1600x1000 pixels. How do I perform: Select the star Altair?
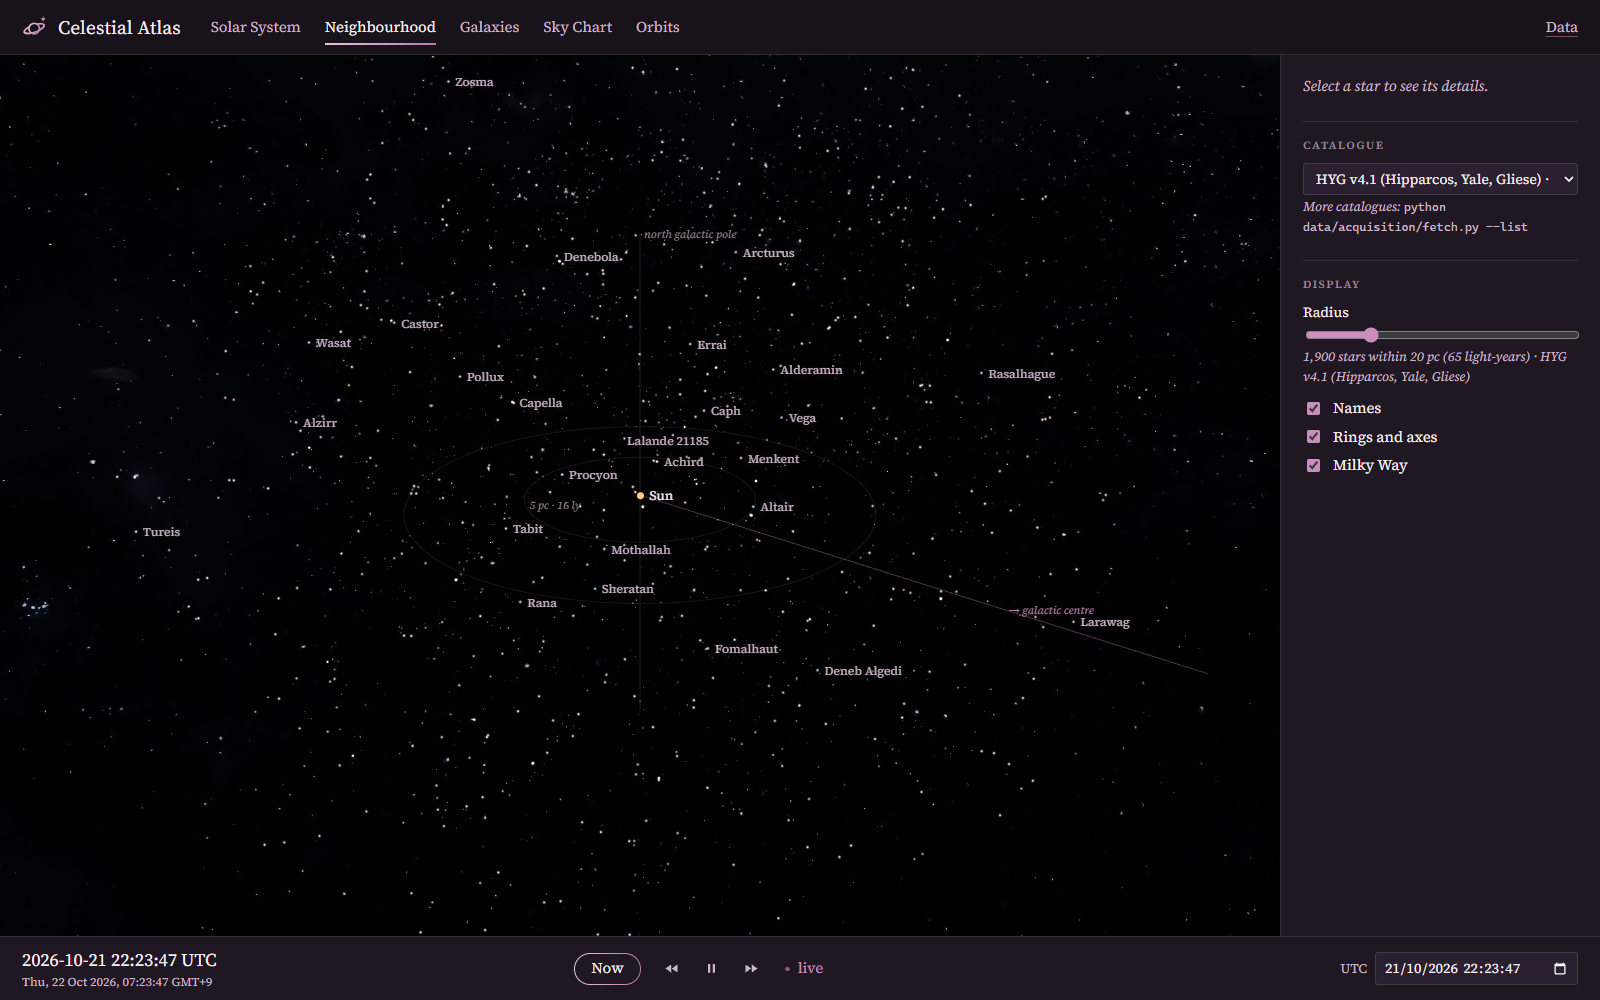pyautogui.click(x=776, y=507)
